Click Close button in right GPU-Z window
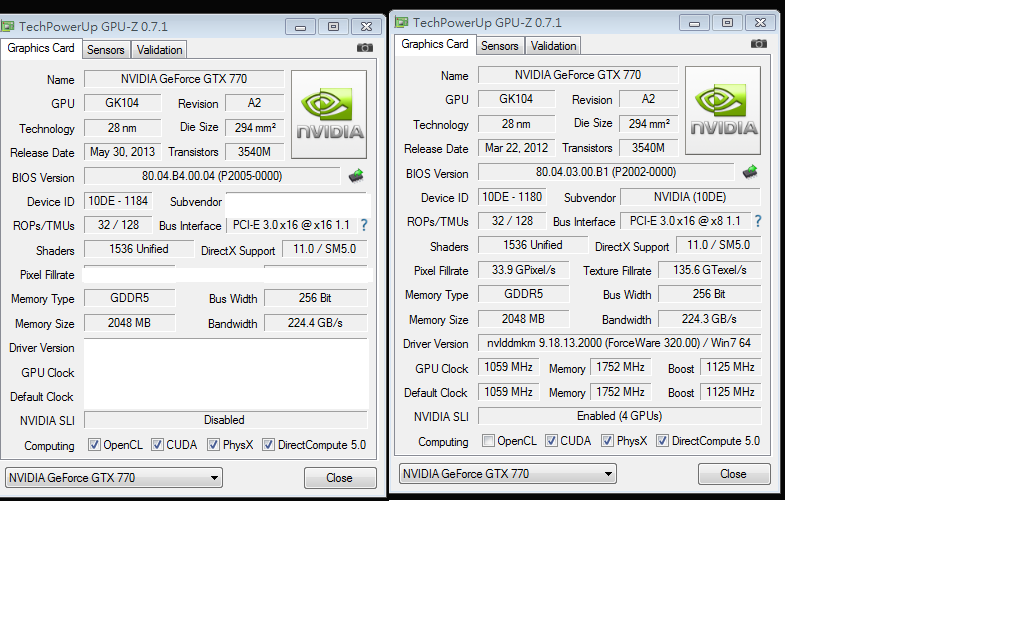This screenshot has width=1011, height=620. coord(734,474)
